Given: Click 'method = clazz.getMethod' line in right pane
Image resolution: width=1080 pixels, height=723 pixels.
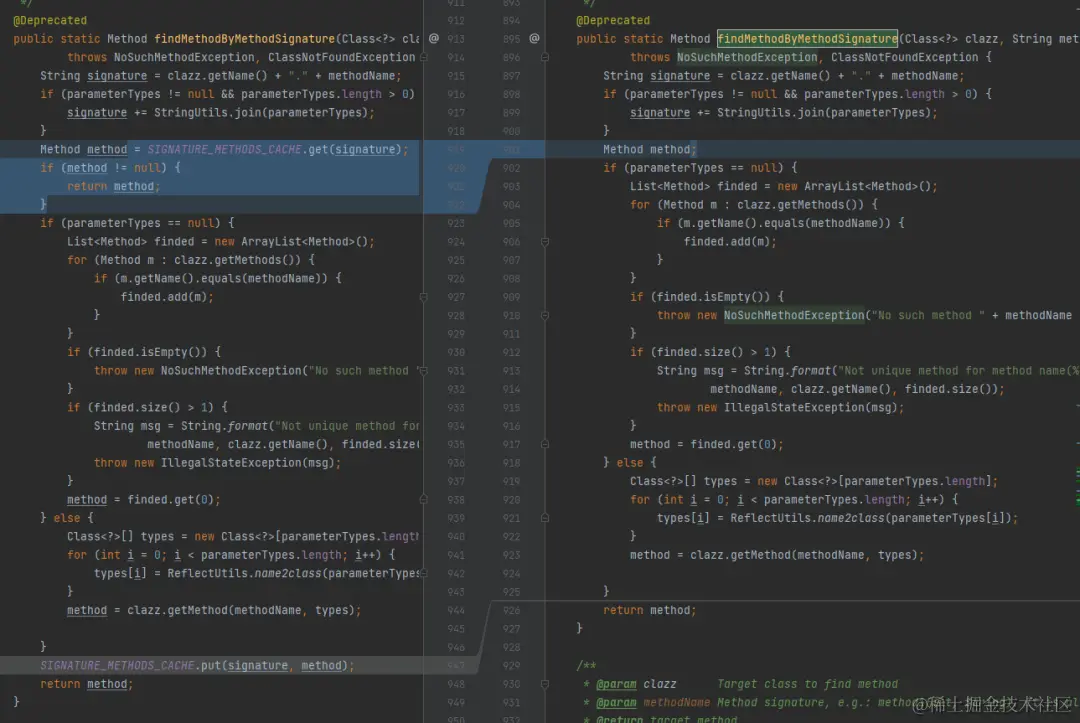Looking at the screenshot, I should click(777, 555).
